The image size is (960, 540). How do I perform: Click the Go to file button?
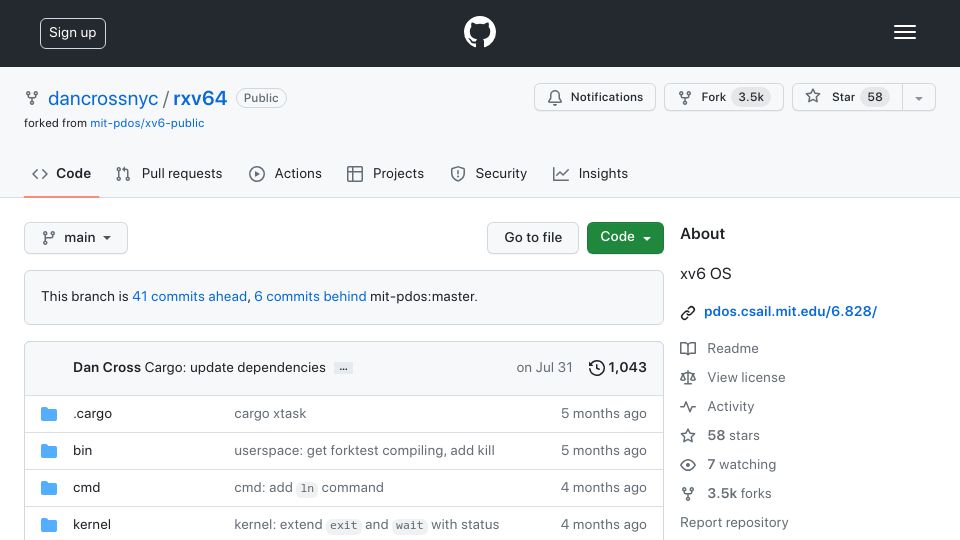533,238
